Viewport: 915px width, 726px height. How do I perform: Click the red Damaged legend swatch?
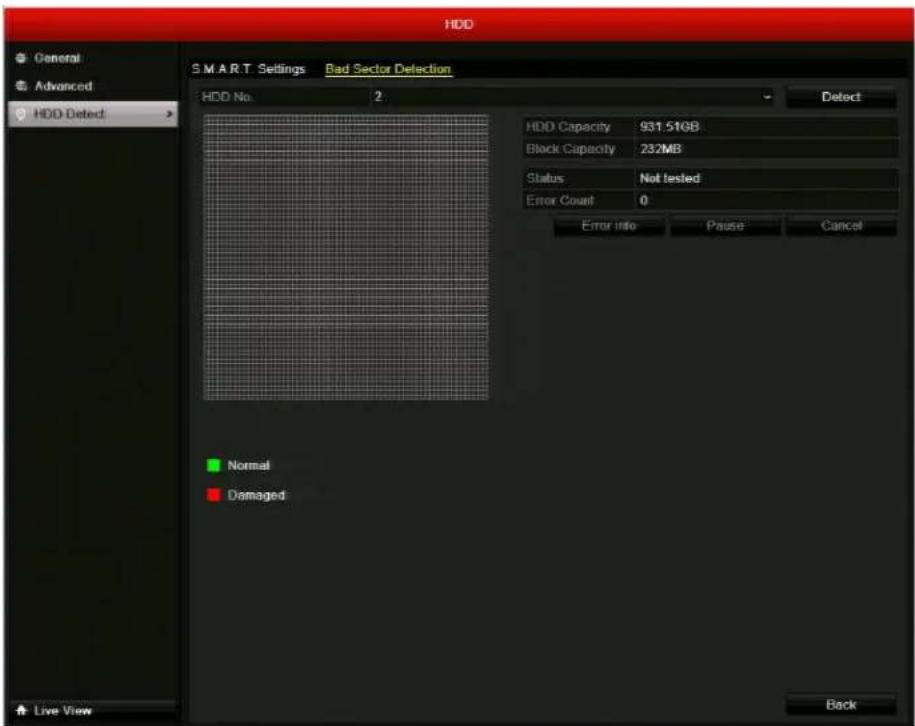pos(214,495)
